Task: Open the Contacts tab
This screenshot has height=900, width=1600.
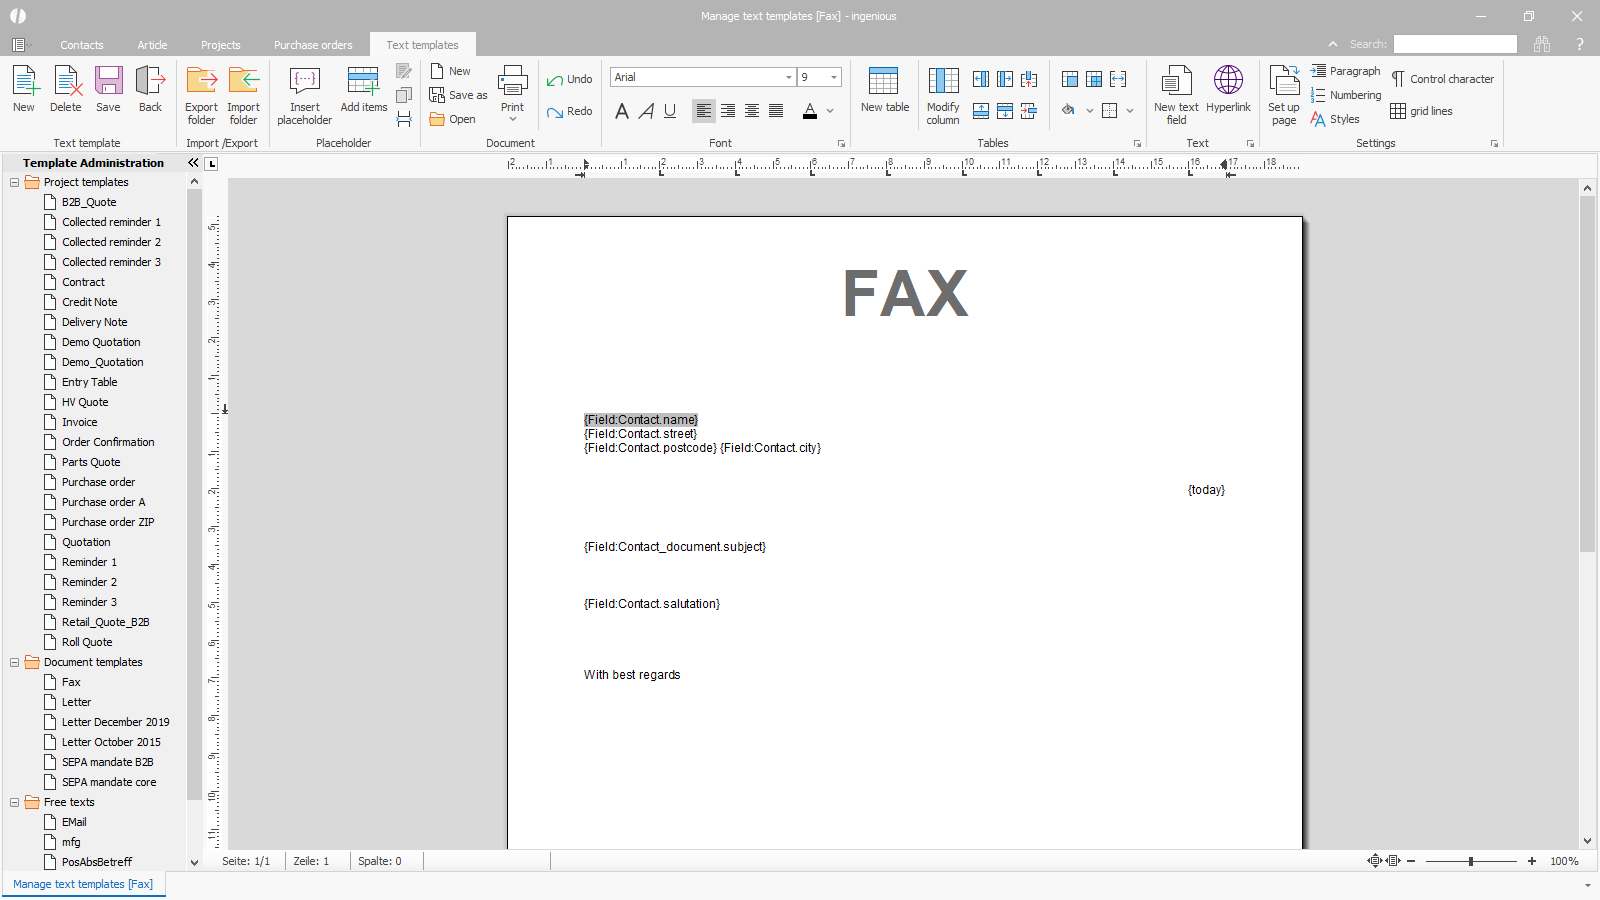Action: [81, 45]
